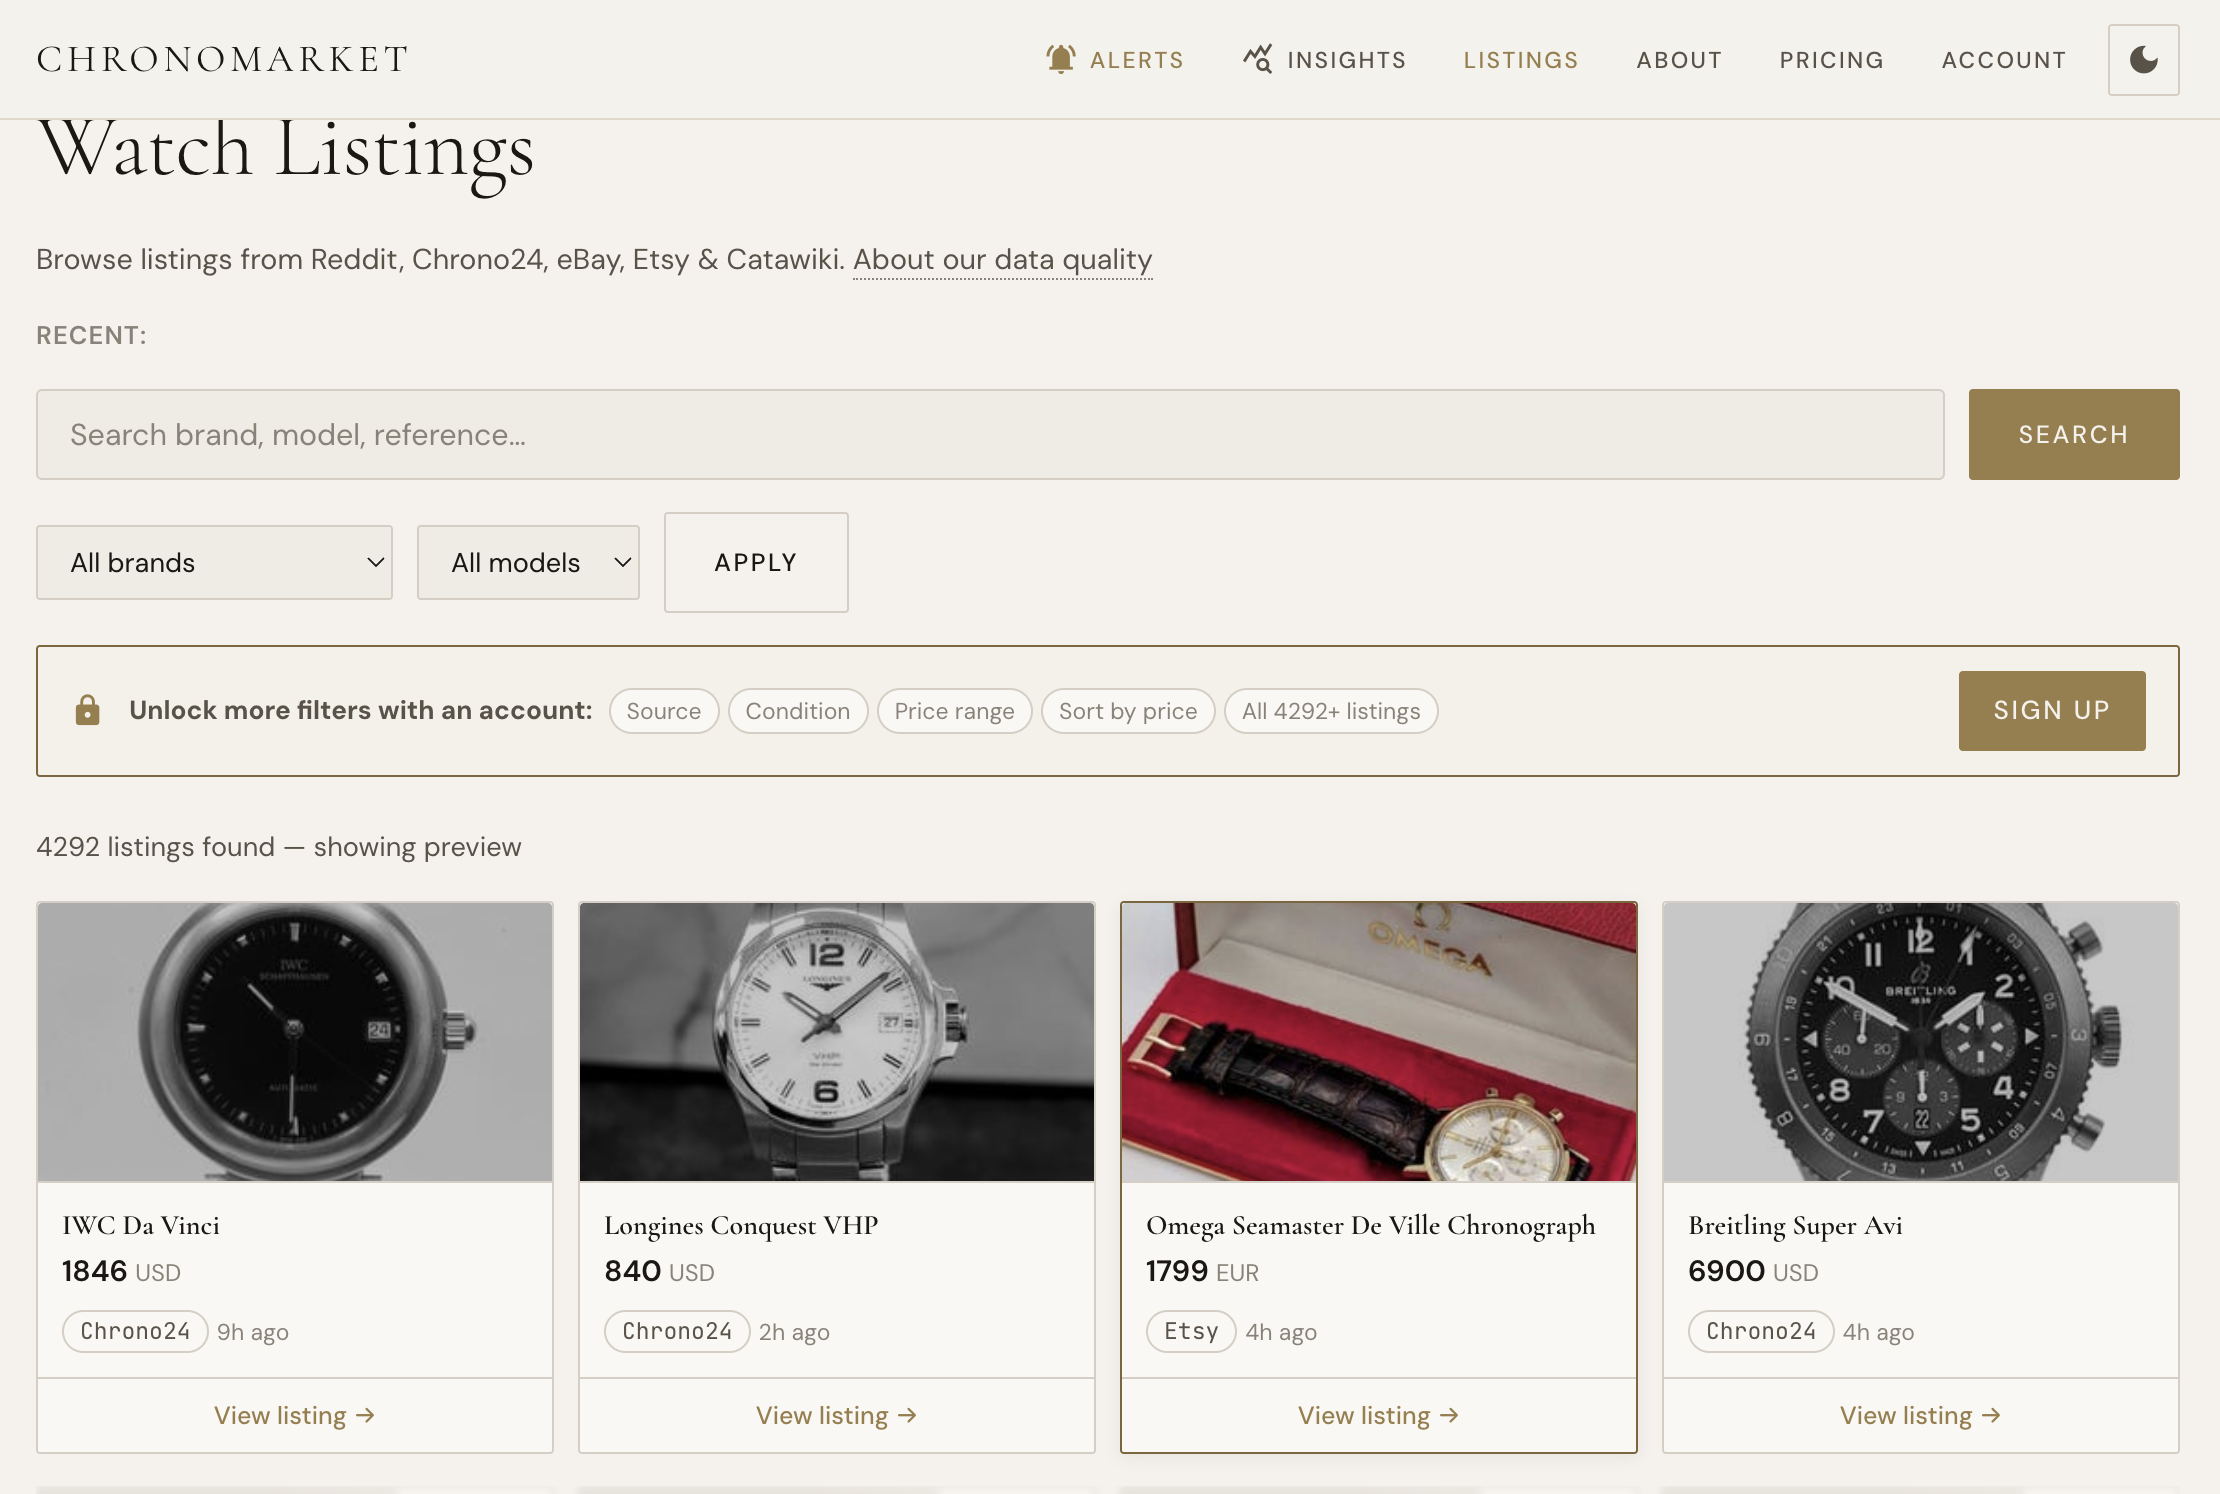Screen dimensions: 2220x1494
Task: Toggle dark mode with the moon icon
Action: (x=2143, y=59)
